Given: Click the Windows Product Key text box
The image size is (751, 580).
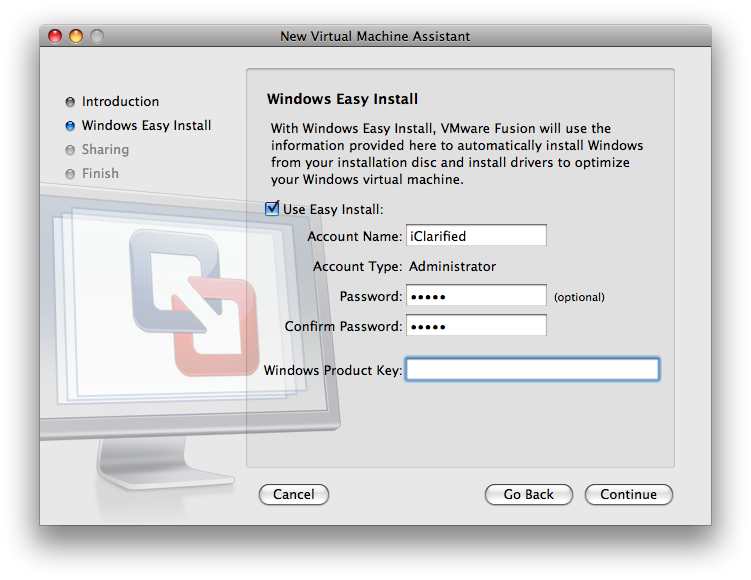Looking at the screenshot, I should tap(532, 370).
